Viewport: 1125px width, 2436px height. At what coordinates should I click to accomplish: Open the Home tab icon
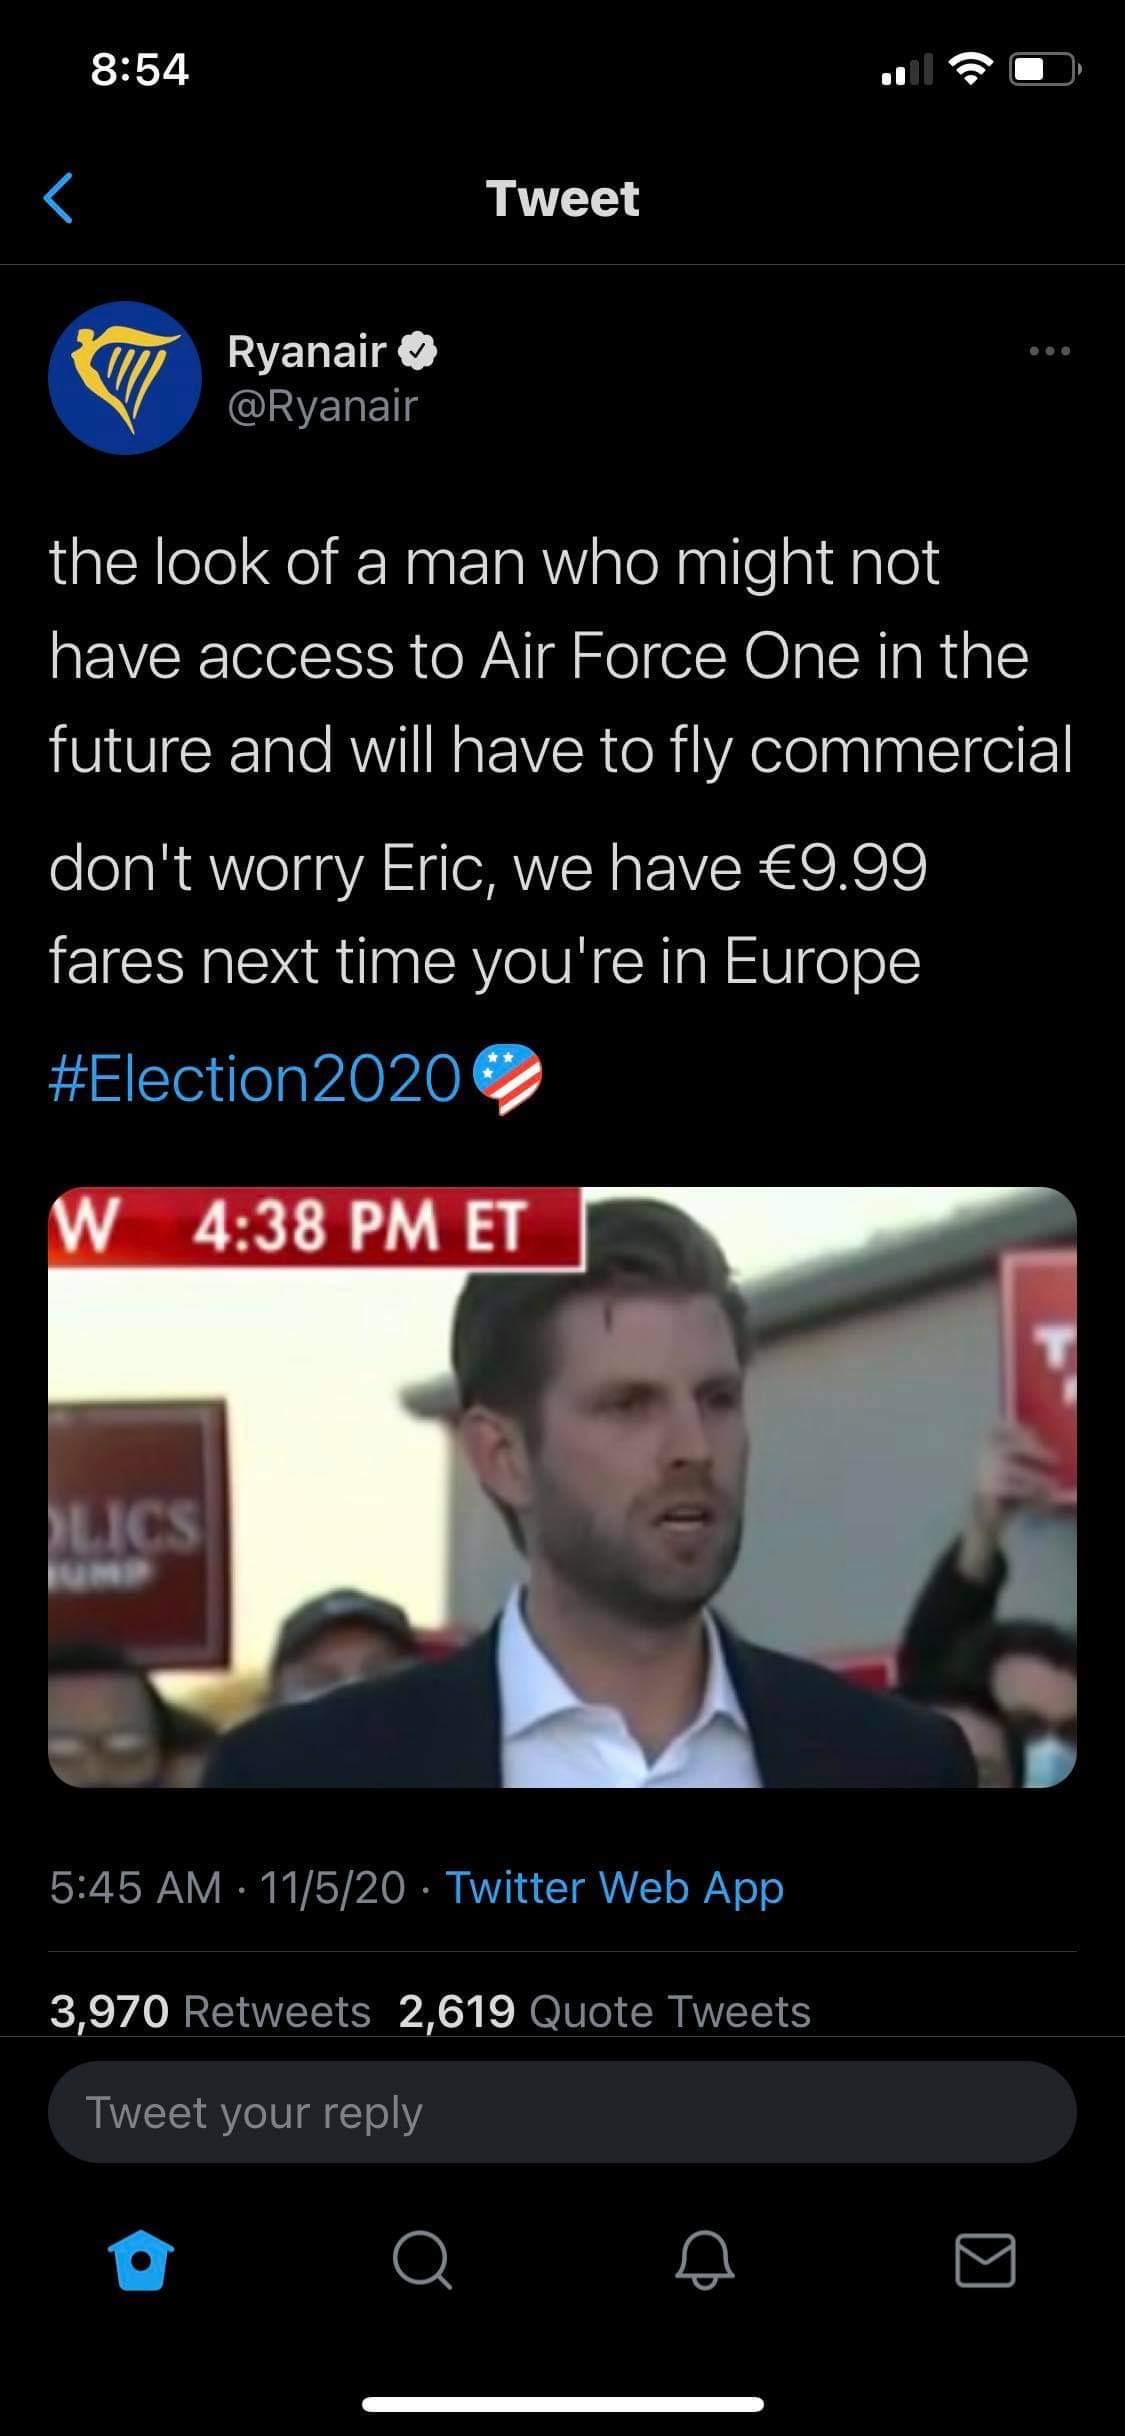[x=140, y=2261]
